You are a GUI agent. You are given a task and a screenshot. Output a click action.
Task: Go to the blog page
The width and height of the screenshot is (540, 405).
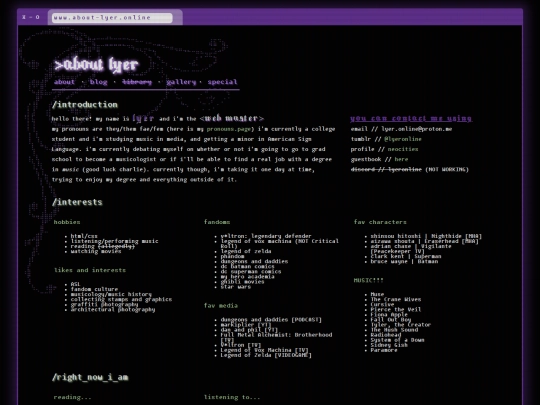98,82
